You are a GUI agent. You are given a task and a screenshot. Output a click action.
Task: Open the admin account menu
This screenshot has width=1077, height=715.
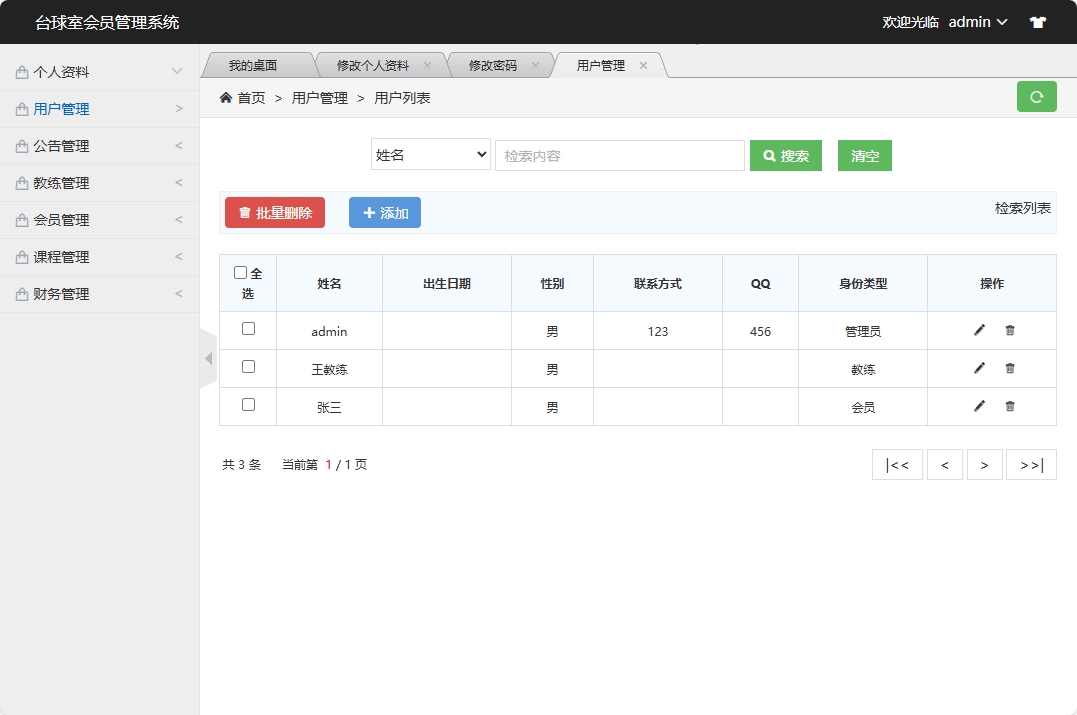977,21
